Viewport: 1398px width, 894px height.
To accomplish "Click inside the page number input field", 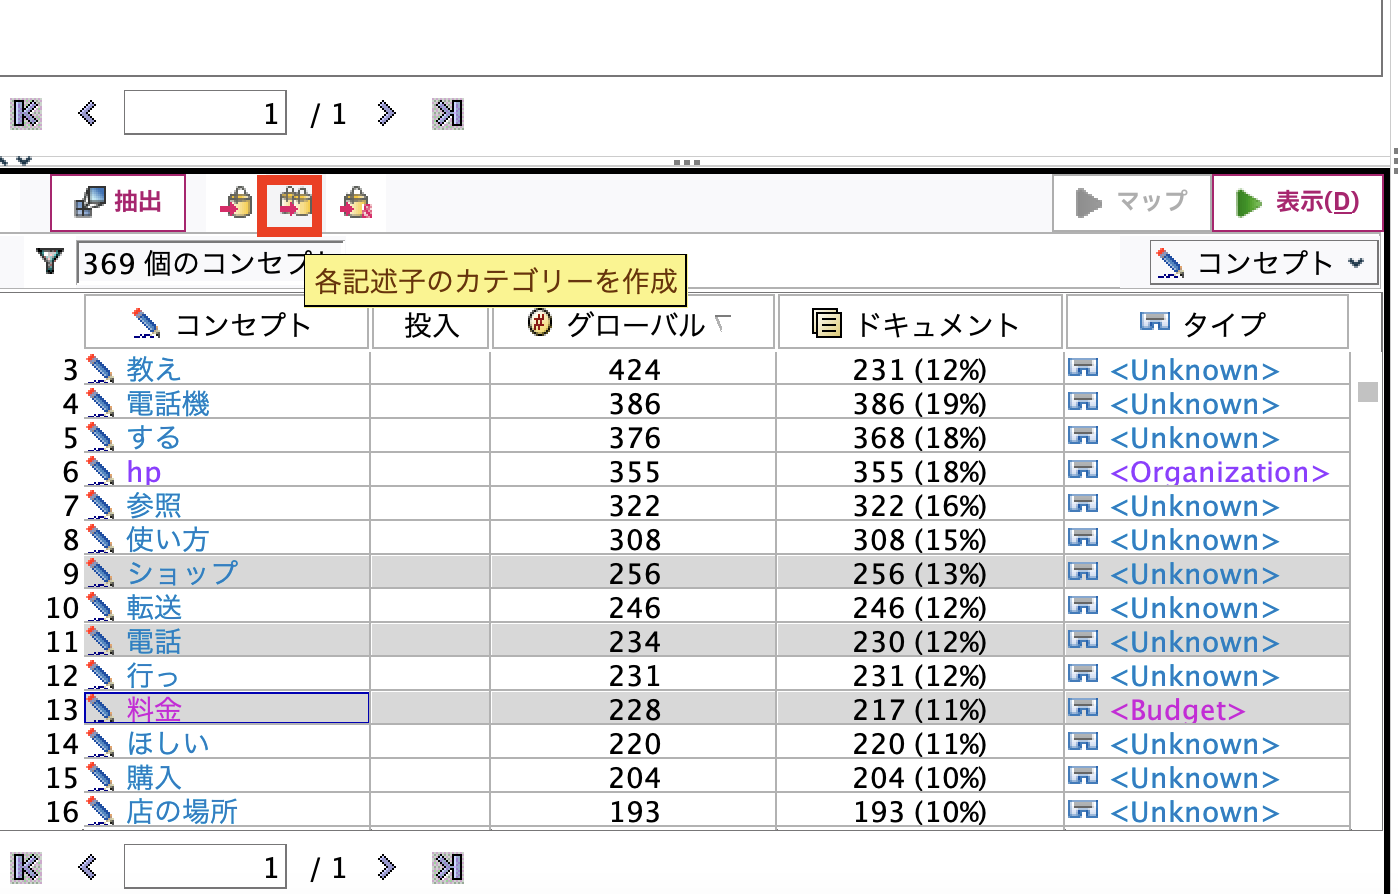I will pos(205,866).
